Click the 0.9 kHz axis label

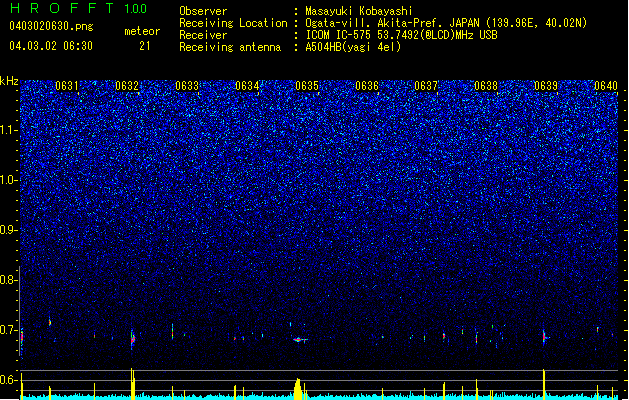pyautogui.click(x=9, y=230)
